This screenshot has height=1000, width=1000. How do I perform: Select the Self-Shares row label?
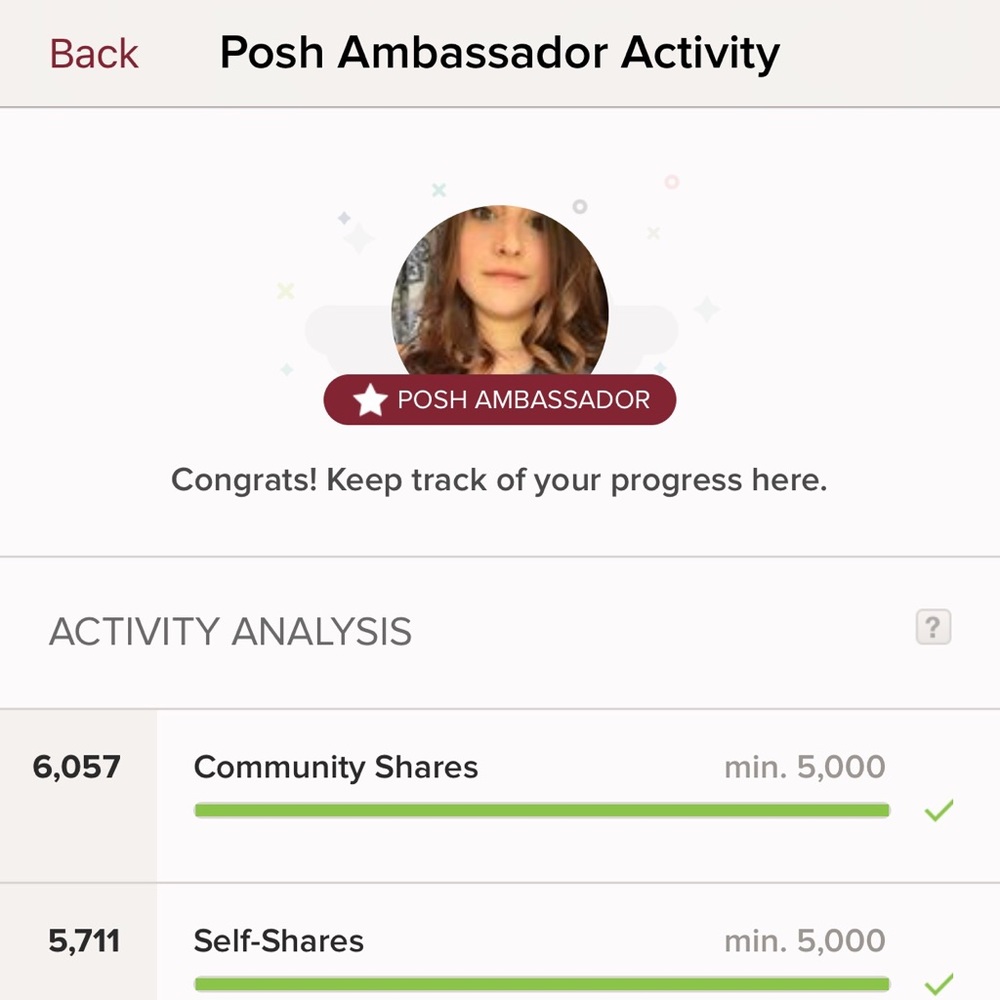pyautogui.click(x=279, y=941)
